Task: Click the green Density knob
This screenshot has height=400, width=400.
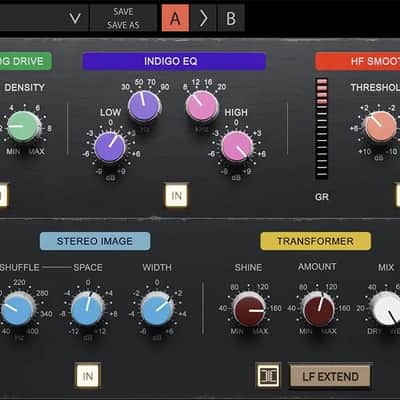Action: 23,127
